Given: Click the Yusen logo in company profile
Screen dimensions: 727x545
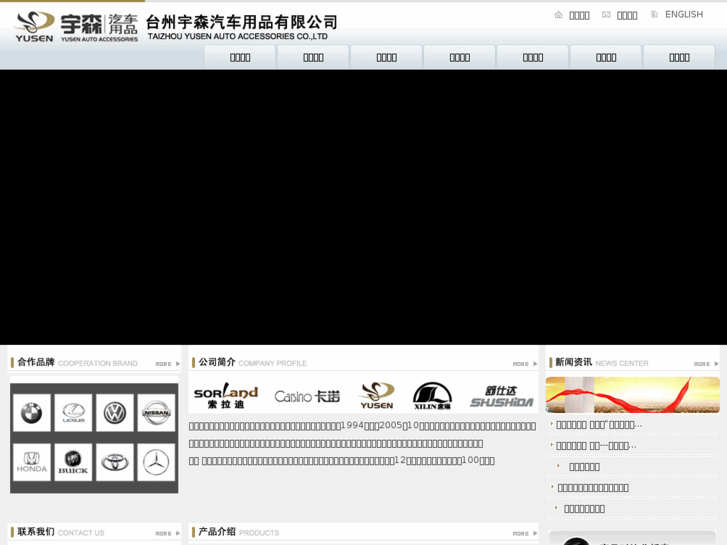Looking at the screenshot, I should (x=376, y=396).
